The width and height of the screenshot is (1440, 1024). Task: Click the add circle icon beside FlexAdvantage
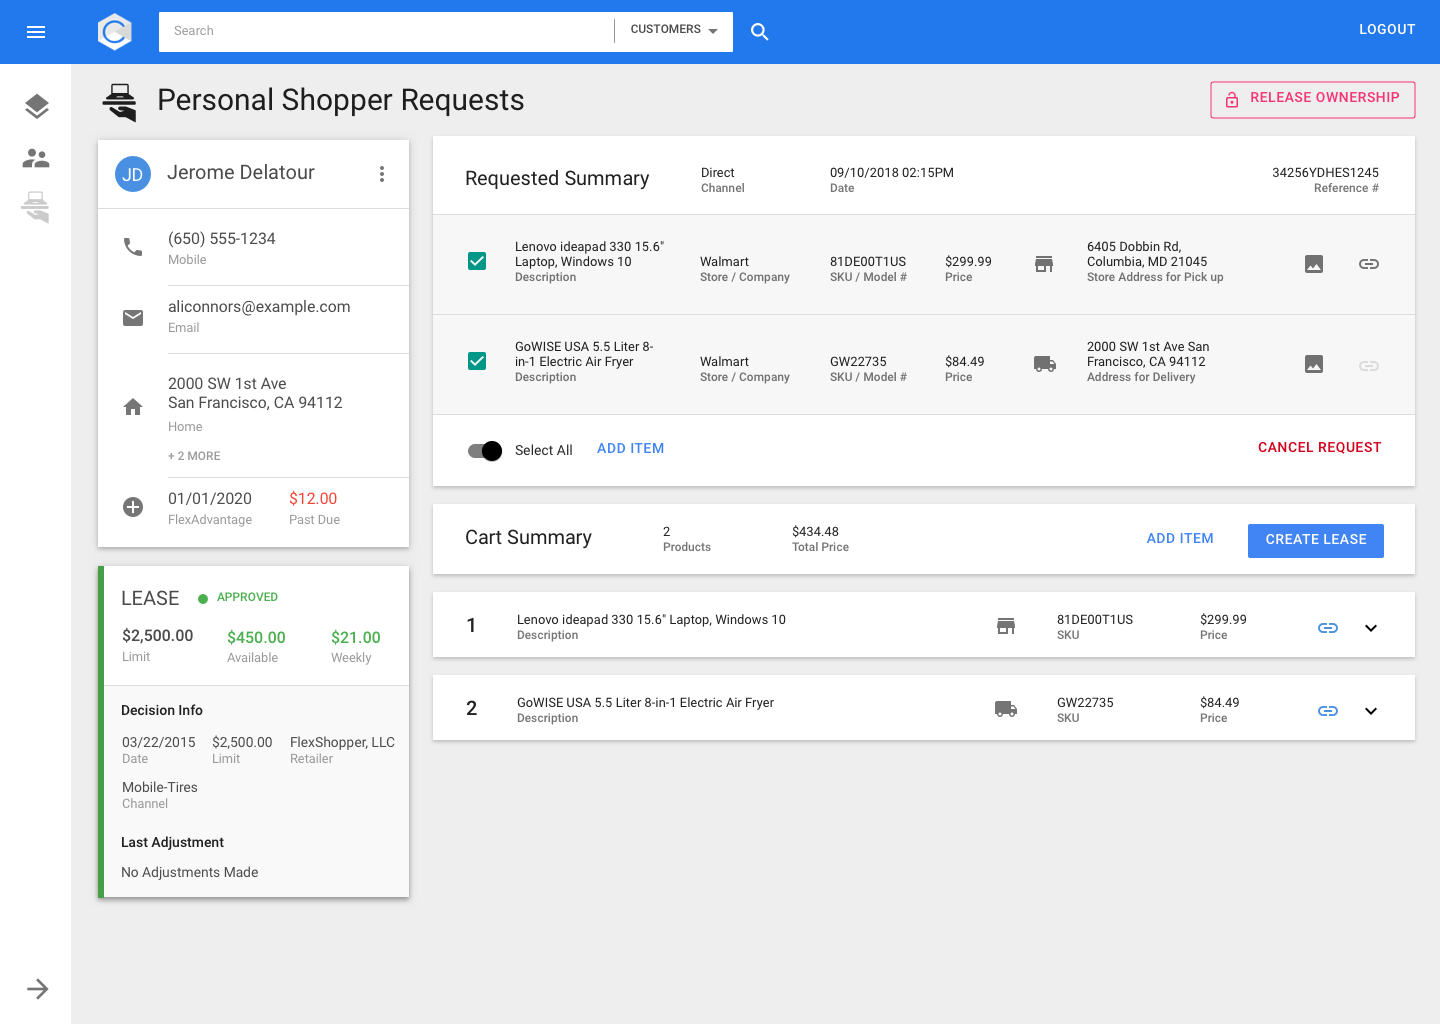133,507
